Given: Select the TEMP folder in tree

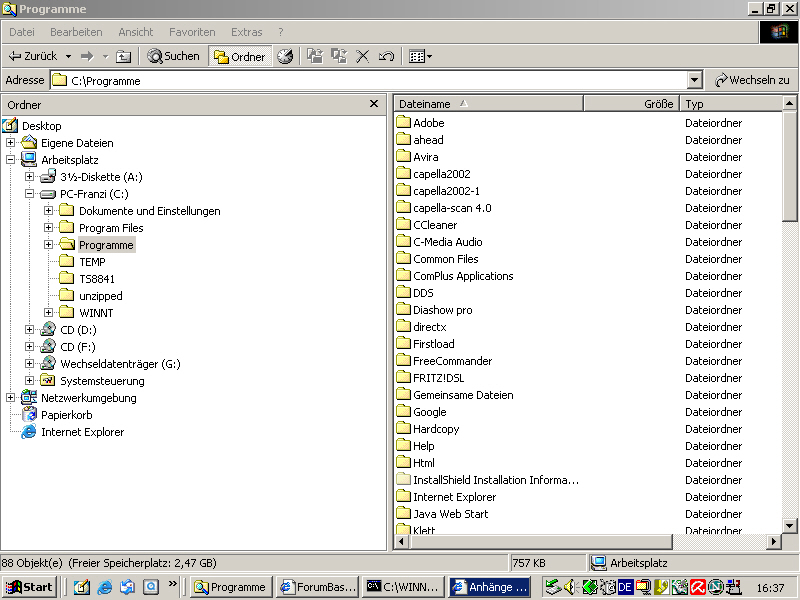Looking at the screenshot, I should pyautogui.click(x=92, y=262).
